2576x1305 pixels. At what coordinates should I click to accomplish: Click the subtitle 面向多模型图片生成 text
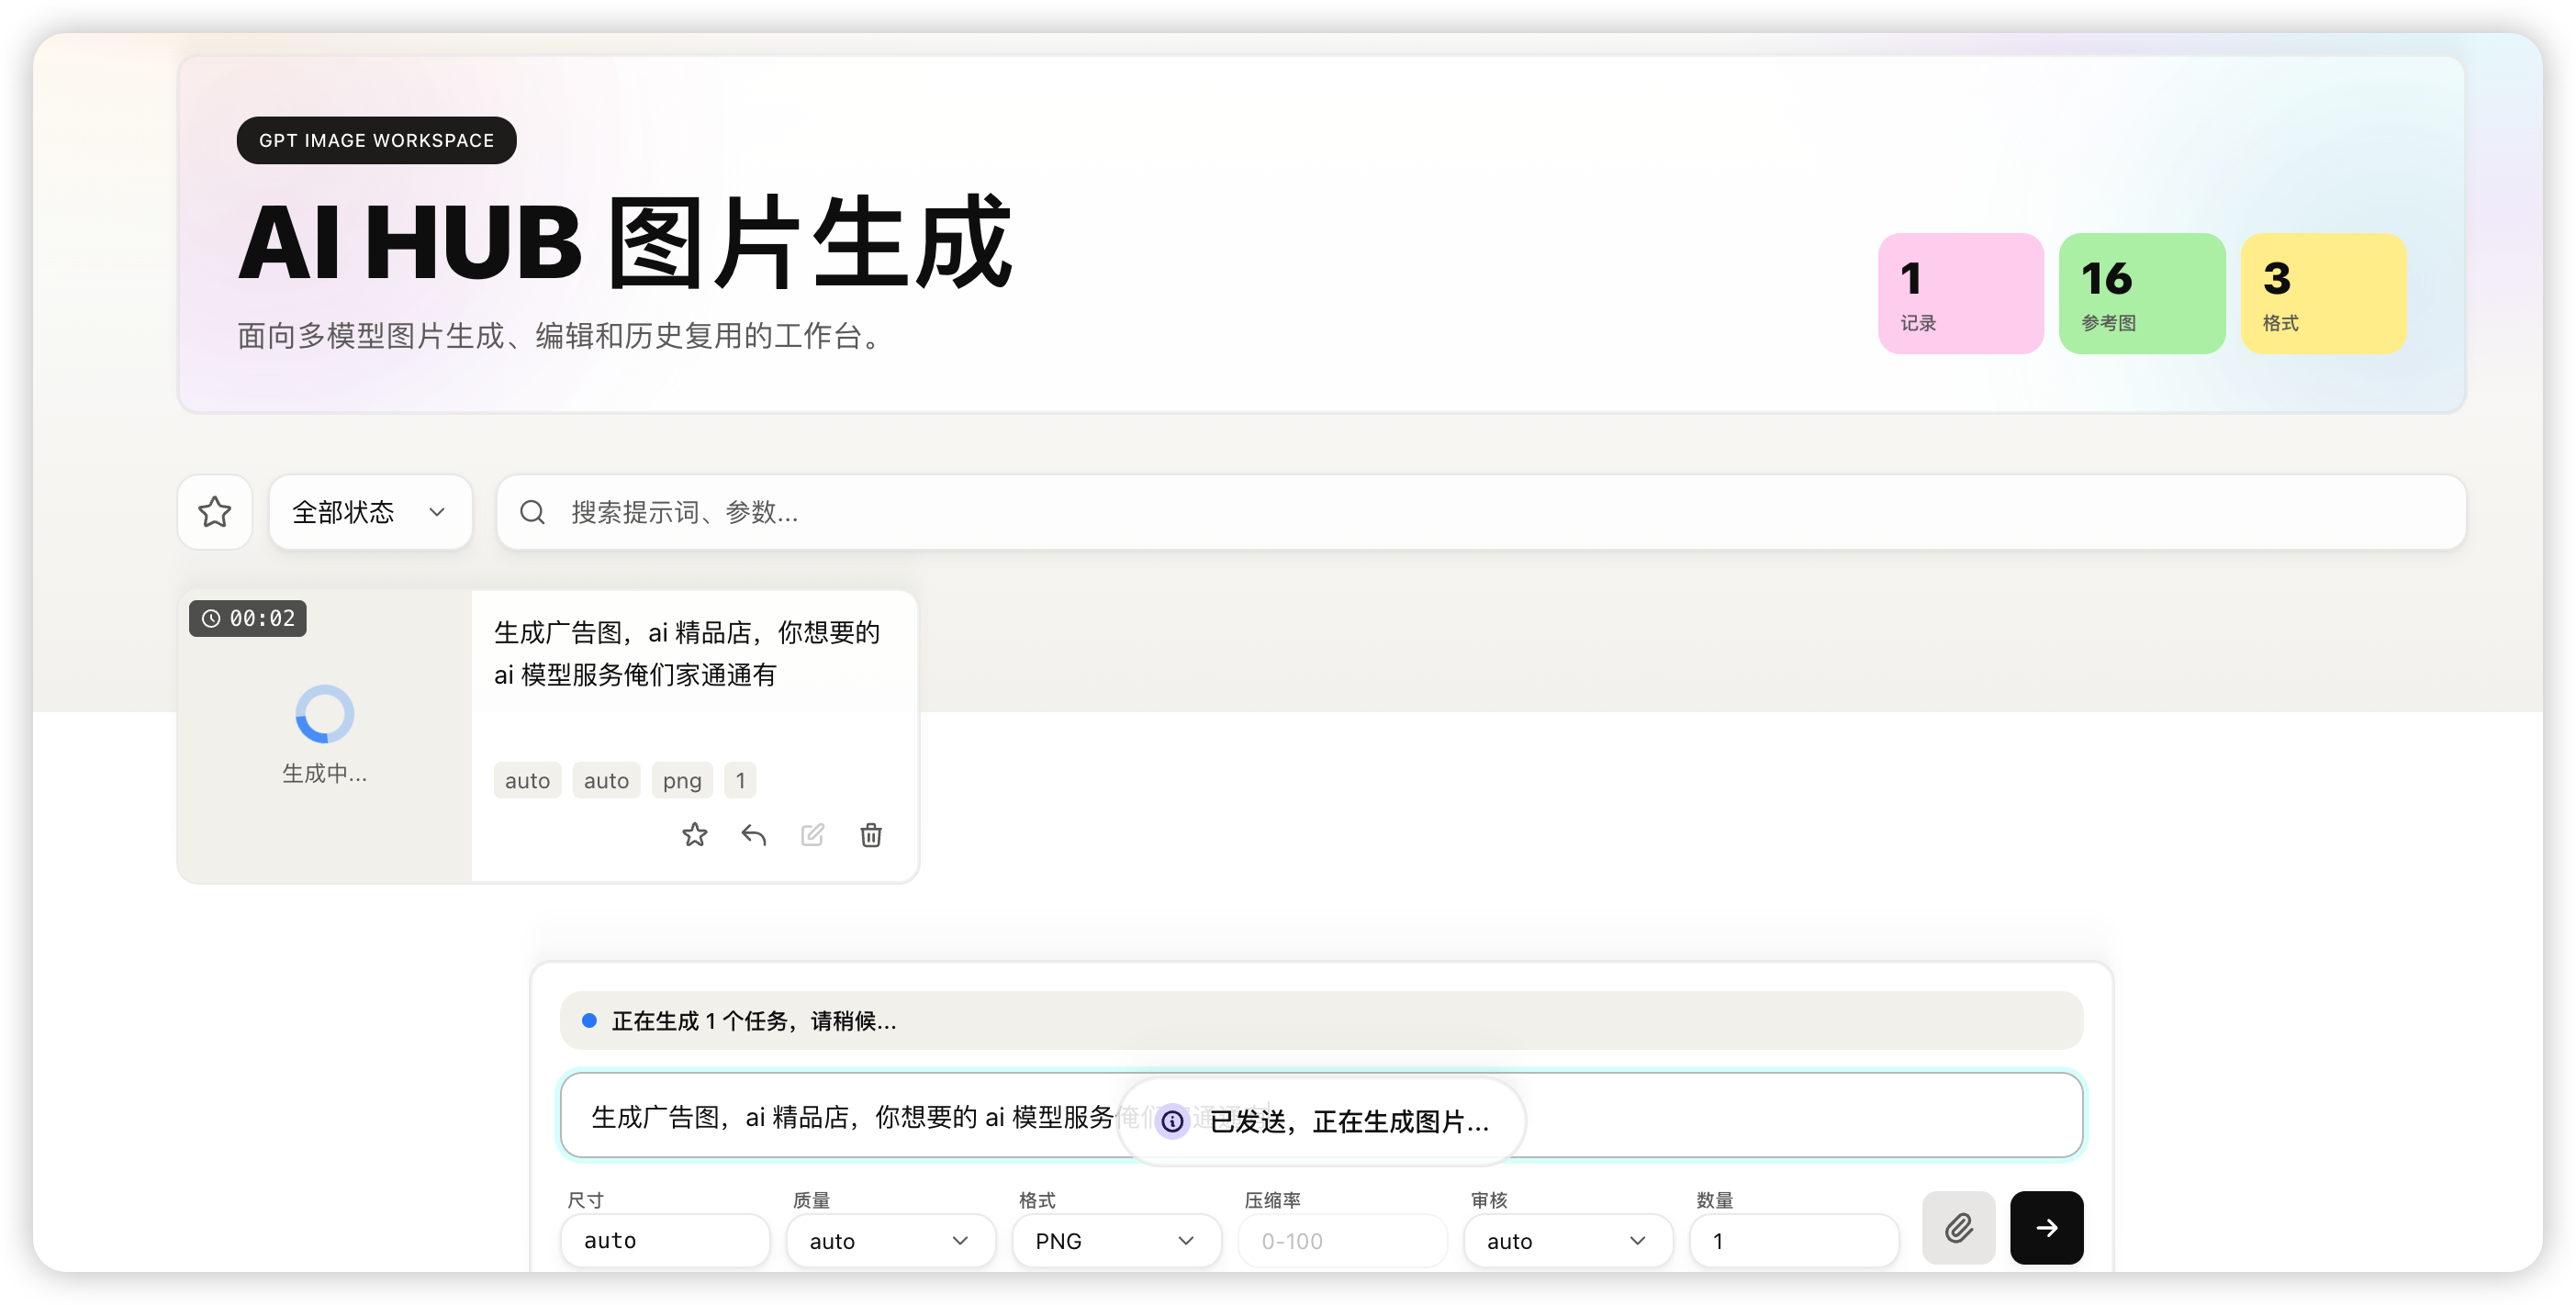(562, 336)
